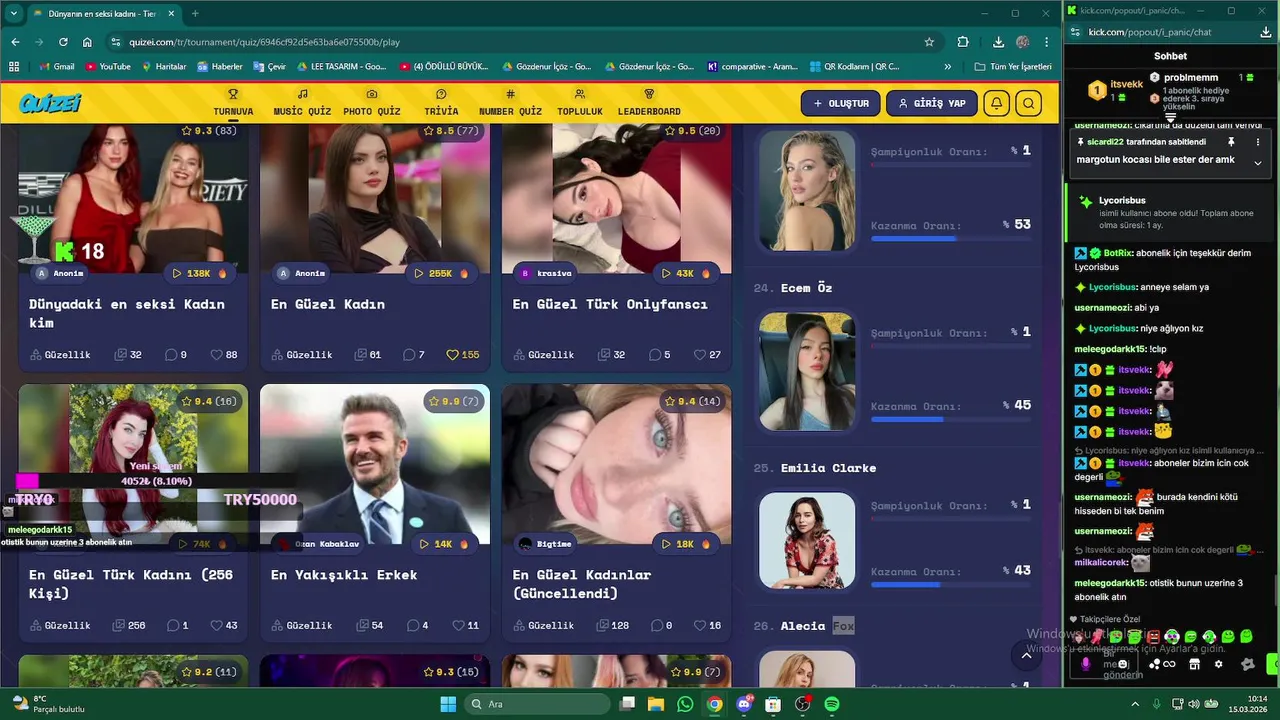This screenshot has width=1280, height=720.
Task: Click the Oluştur button
Action: [841, 103]
